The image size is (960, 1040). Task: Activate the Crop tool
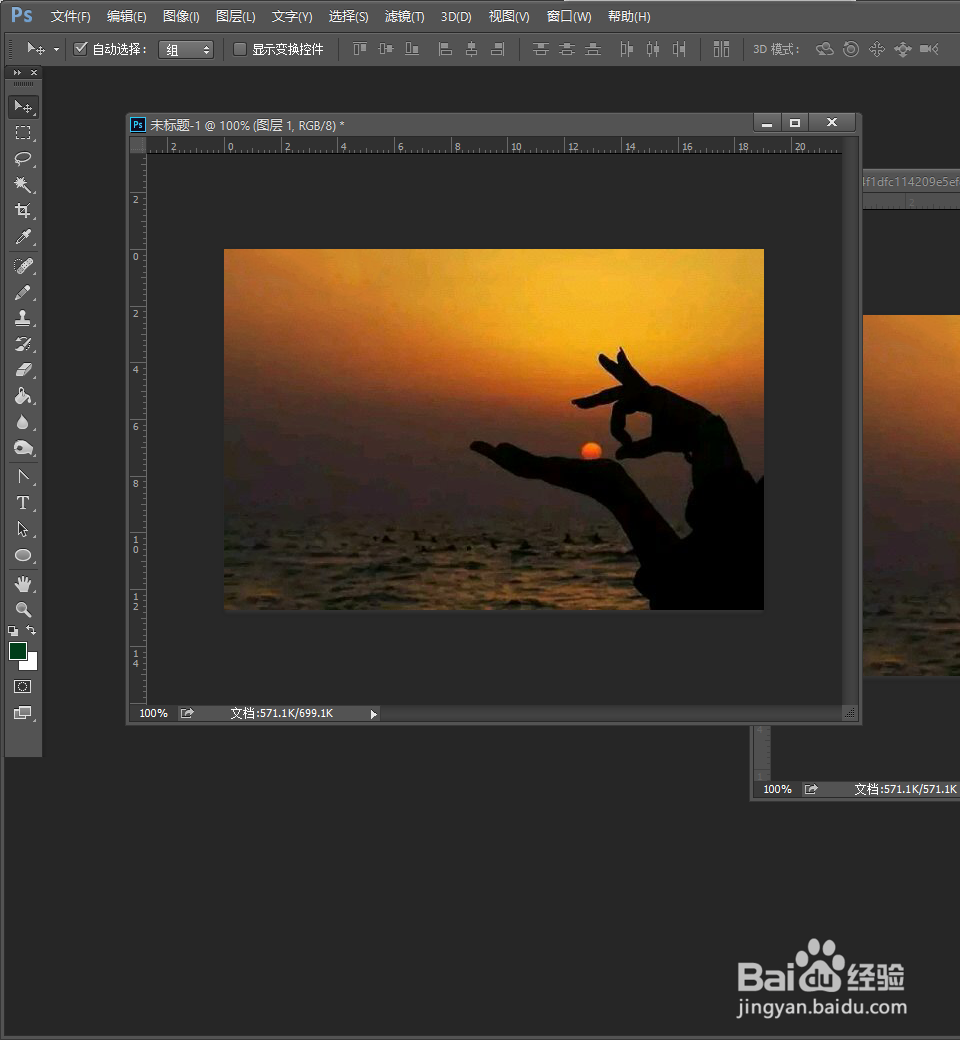[24, 211]
